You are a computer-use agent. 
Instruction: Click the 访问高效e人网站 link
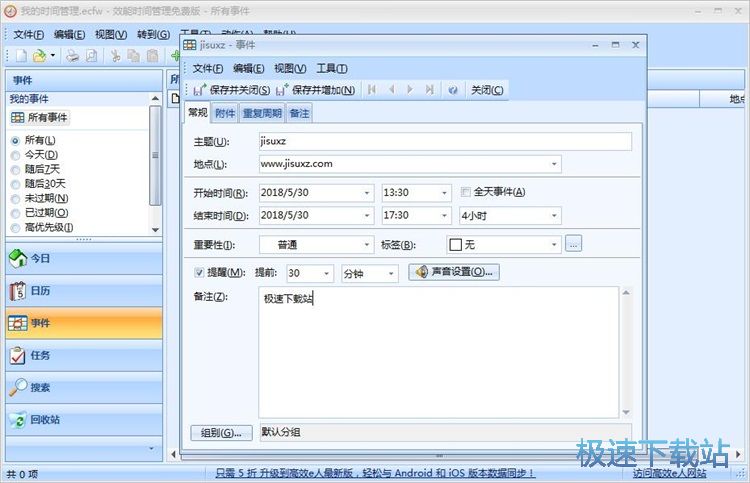(669, 473)
